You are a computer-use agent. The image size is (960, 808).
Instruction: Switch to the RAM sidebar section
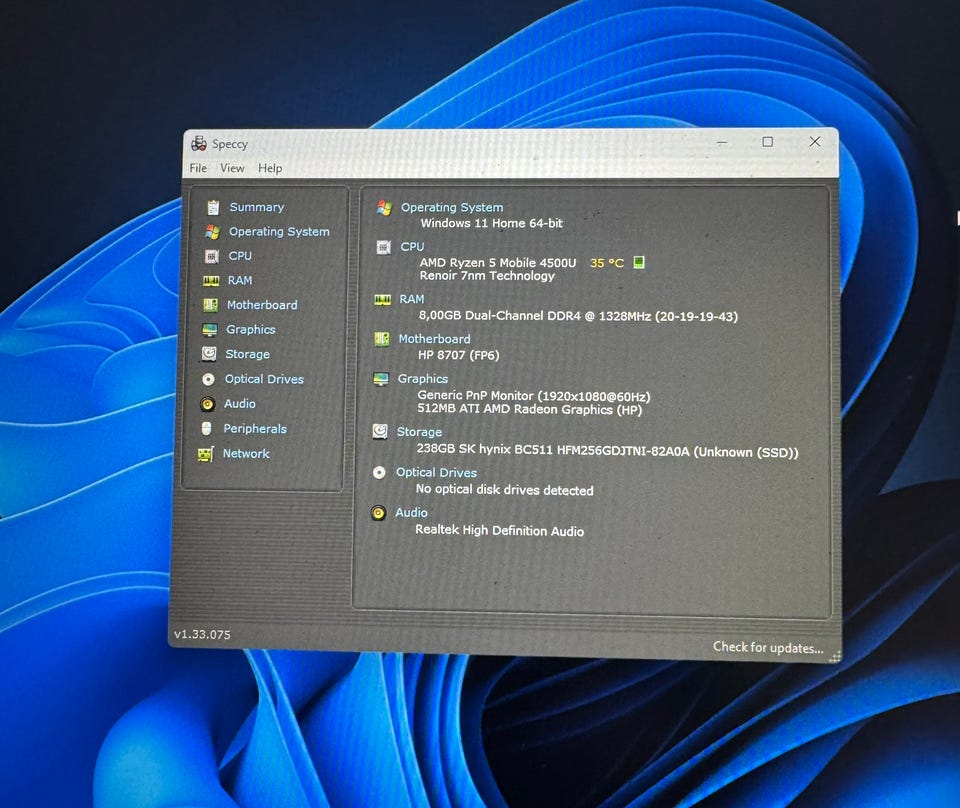pos(239,280)
